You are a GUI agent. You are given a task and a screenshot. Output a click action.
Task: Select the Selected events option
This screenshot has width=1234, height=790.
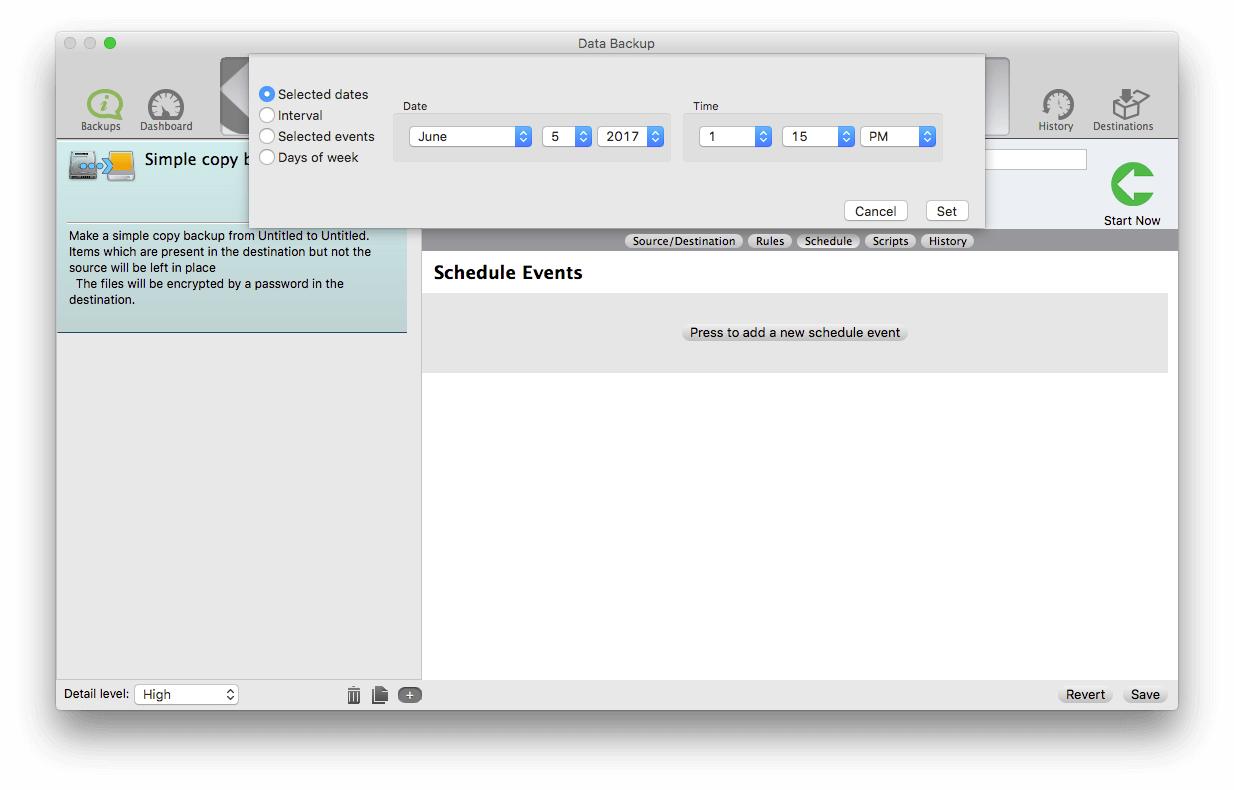(x=267, y=136)
